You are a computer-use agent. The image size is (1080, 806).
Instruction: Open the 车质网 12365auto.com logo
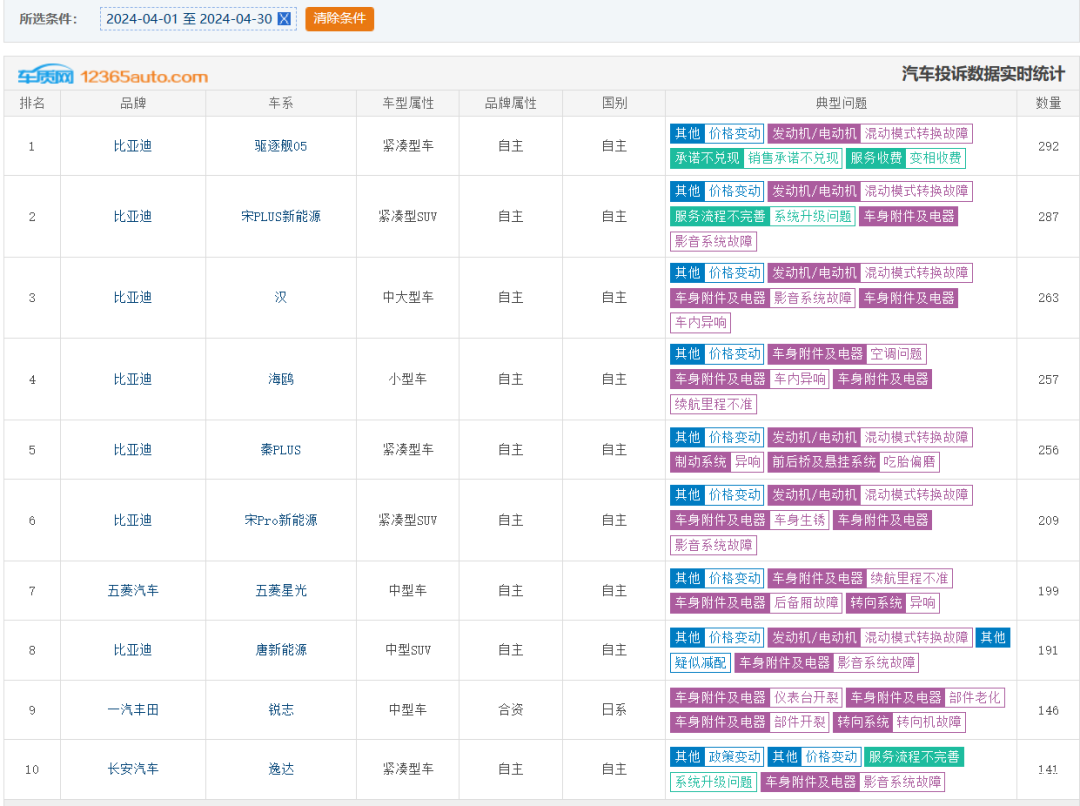click(112, 76)
